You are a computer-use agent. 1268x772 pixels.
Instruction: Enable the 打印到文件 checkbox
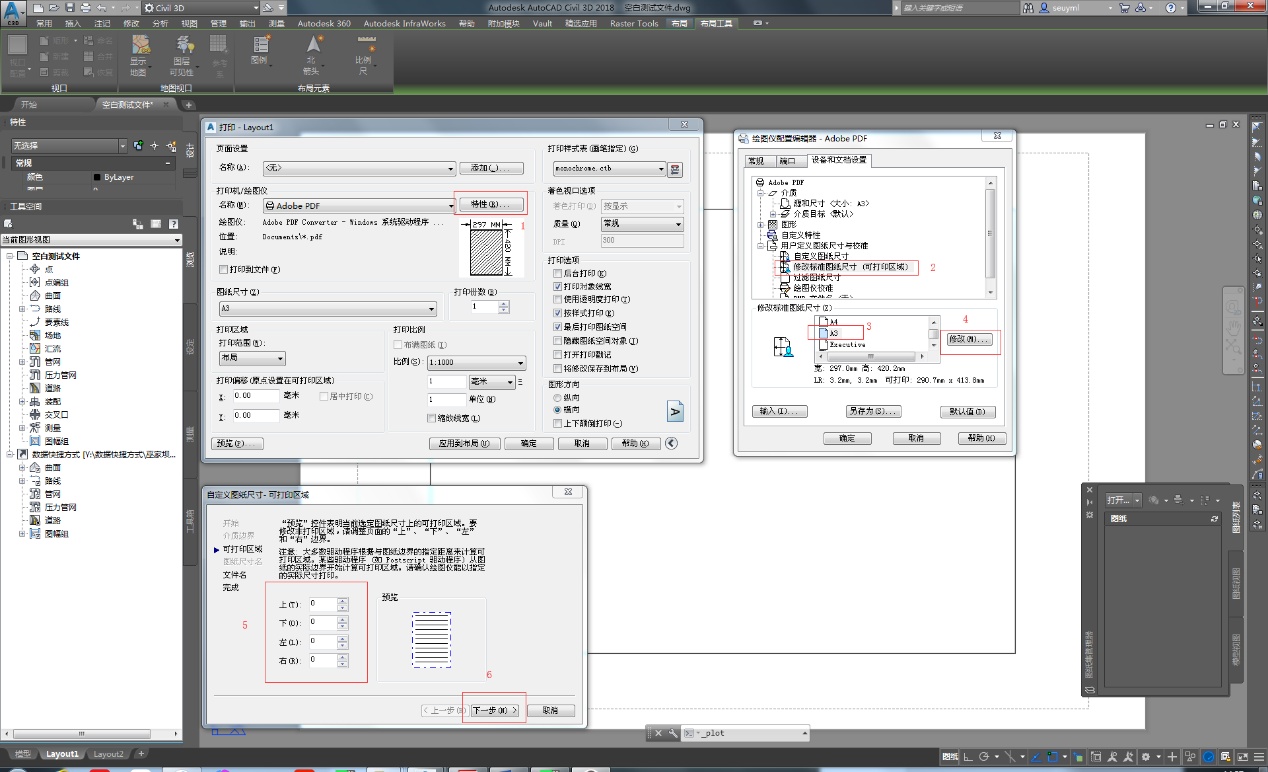tap(224, 269)
